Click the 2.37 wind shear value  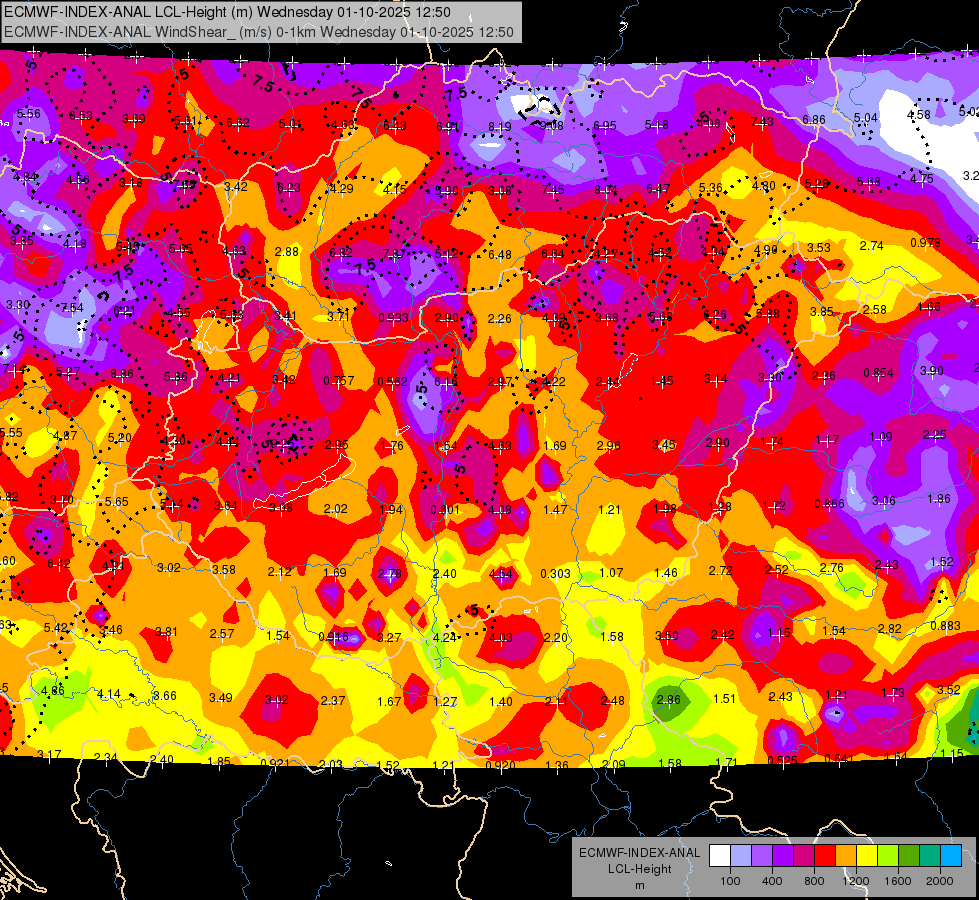pos(333,701)
